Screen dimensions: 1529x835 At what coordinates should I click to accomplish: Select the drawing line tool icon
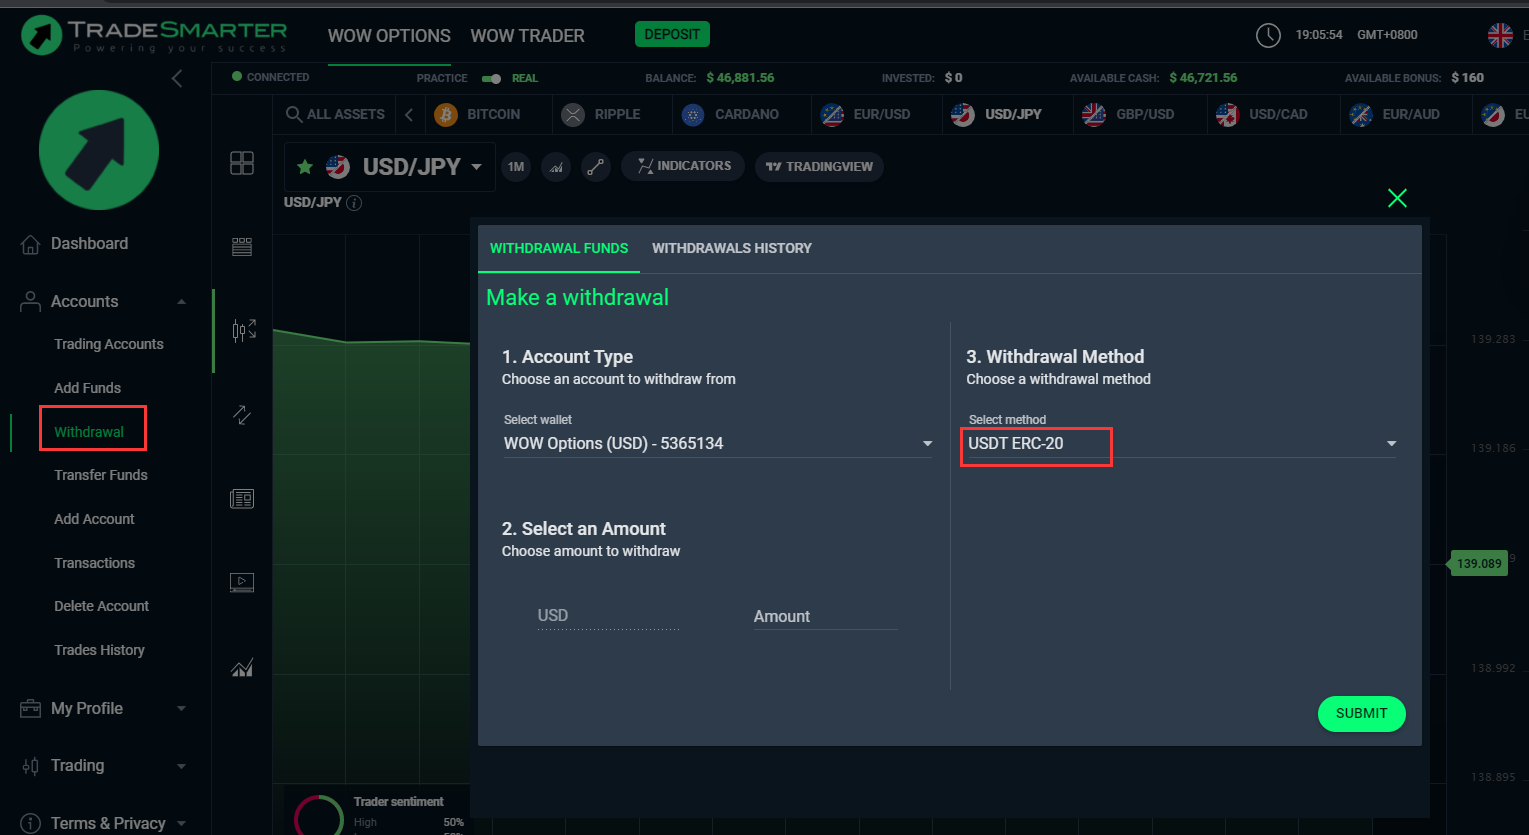(596, 167)
